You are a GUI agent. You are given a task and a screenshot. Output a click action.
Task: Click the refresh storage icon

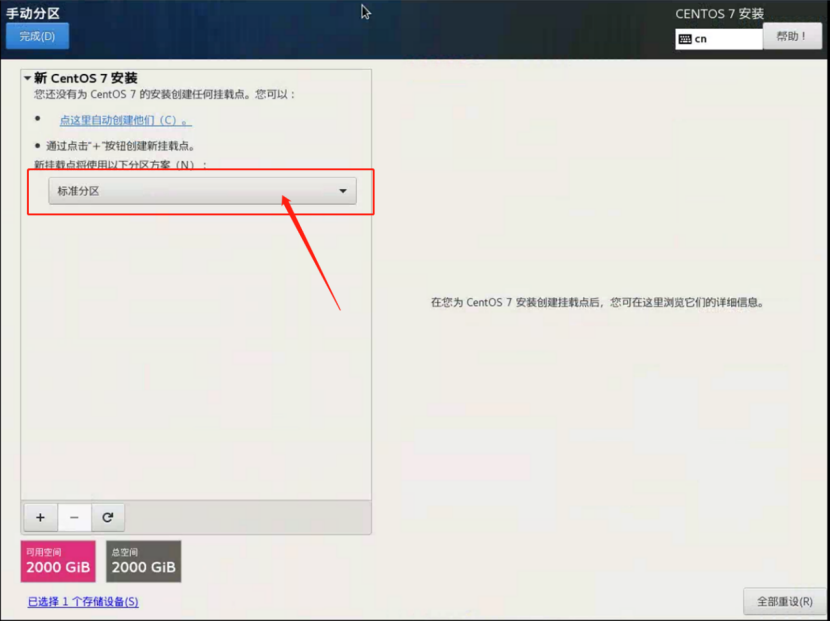click(108, 517)
